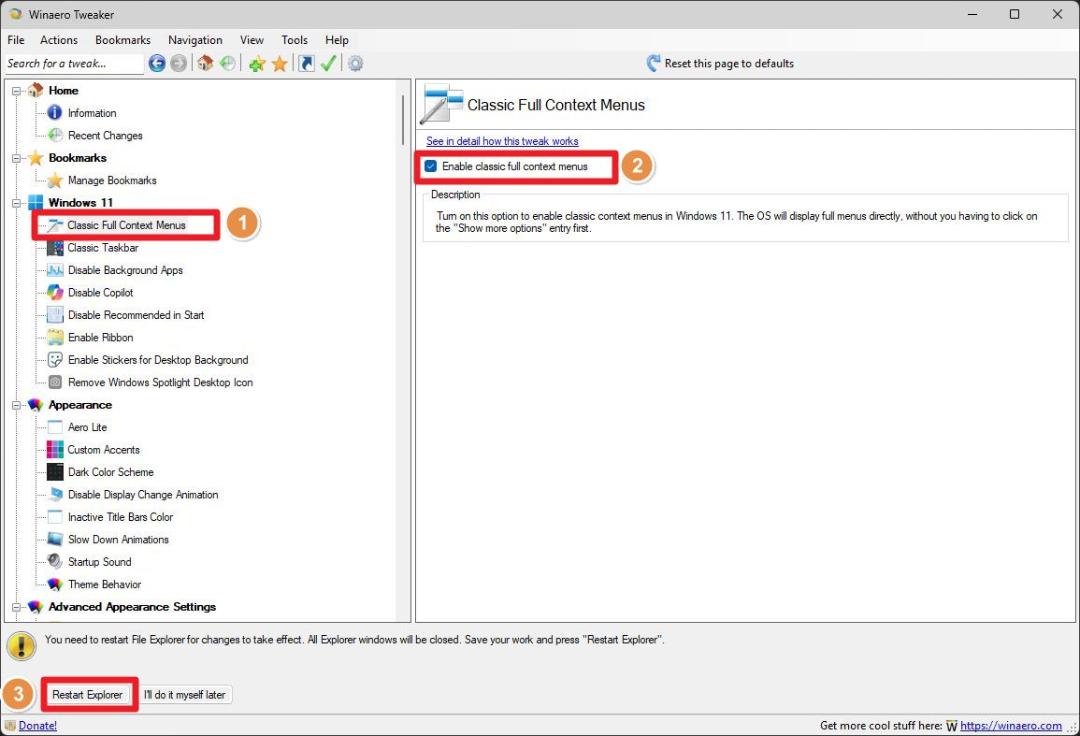Toggle Enable classic full context menus checkbox
1080x736 pixels.
(x=431, y=167)
